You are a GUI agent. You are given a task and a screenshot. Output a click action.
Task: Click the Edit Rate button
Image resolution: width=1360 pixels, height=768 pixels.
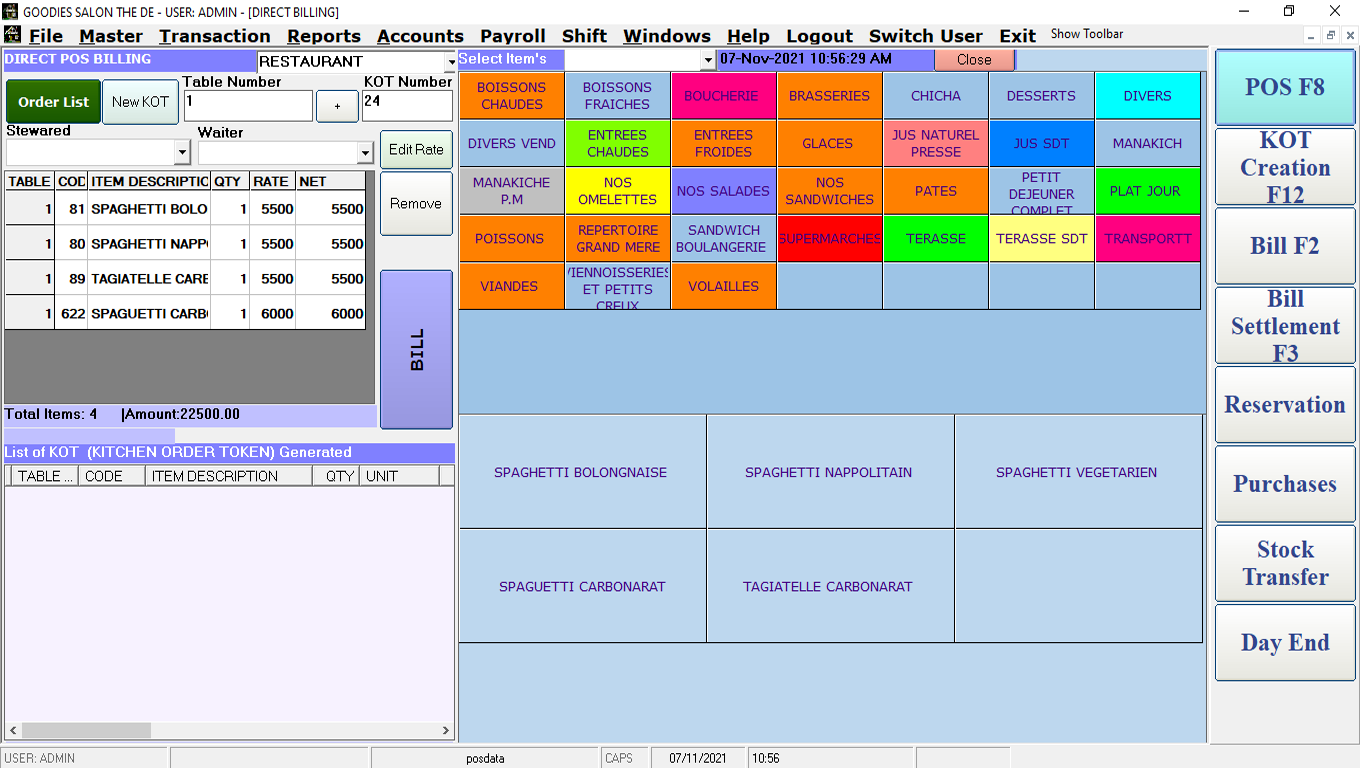point(416,150)
